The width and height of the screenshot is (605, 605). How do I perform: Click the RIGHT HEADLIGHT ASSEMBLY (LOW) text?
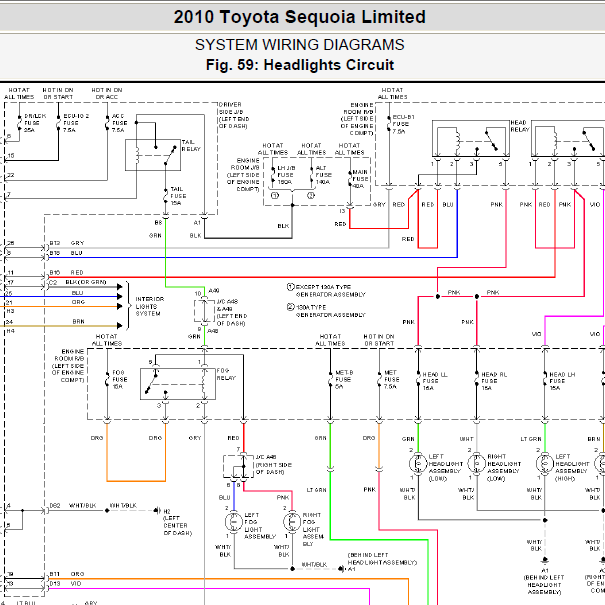click(504, 468)
